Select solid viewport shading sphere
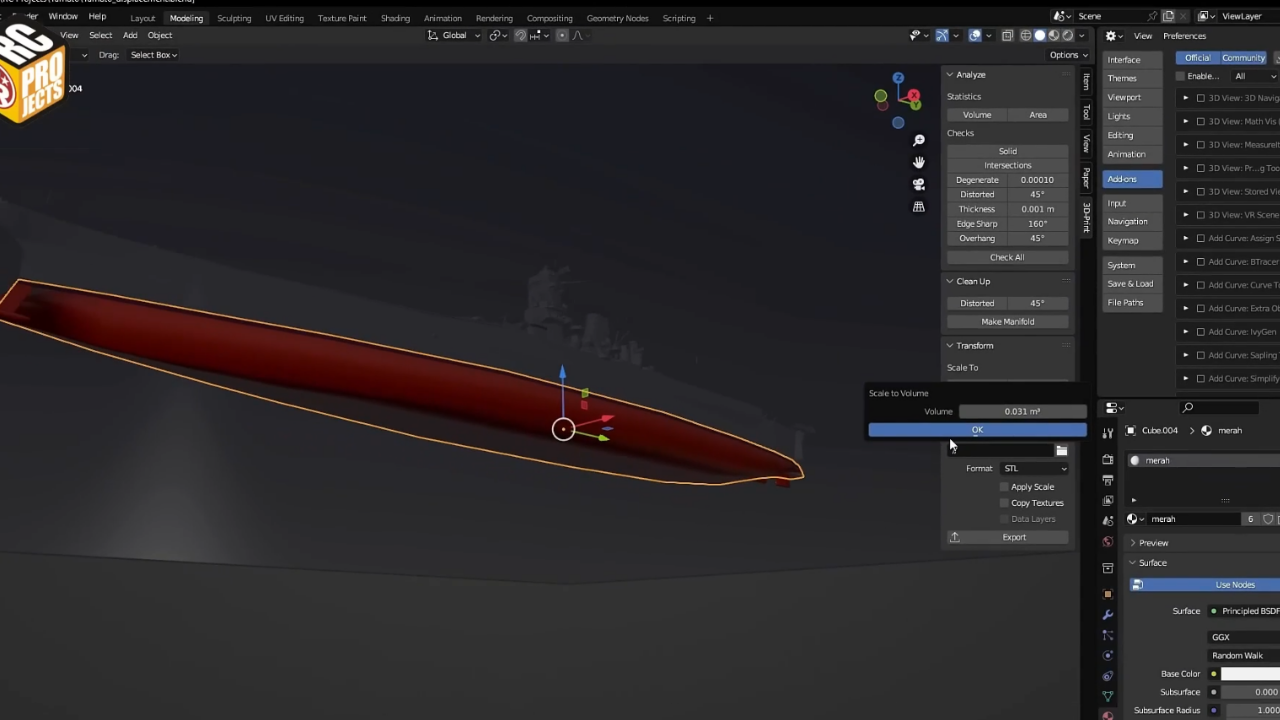The image size is (1280, 720). [1039, 35]
